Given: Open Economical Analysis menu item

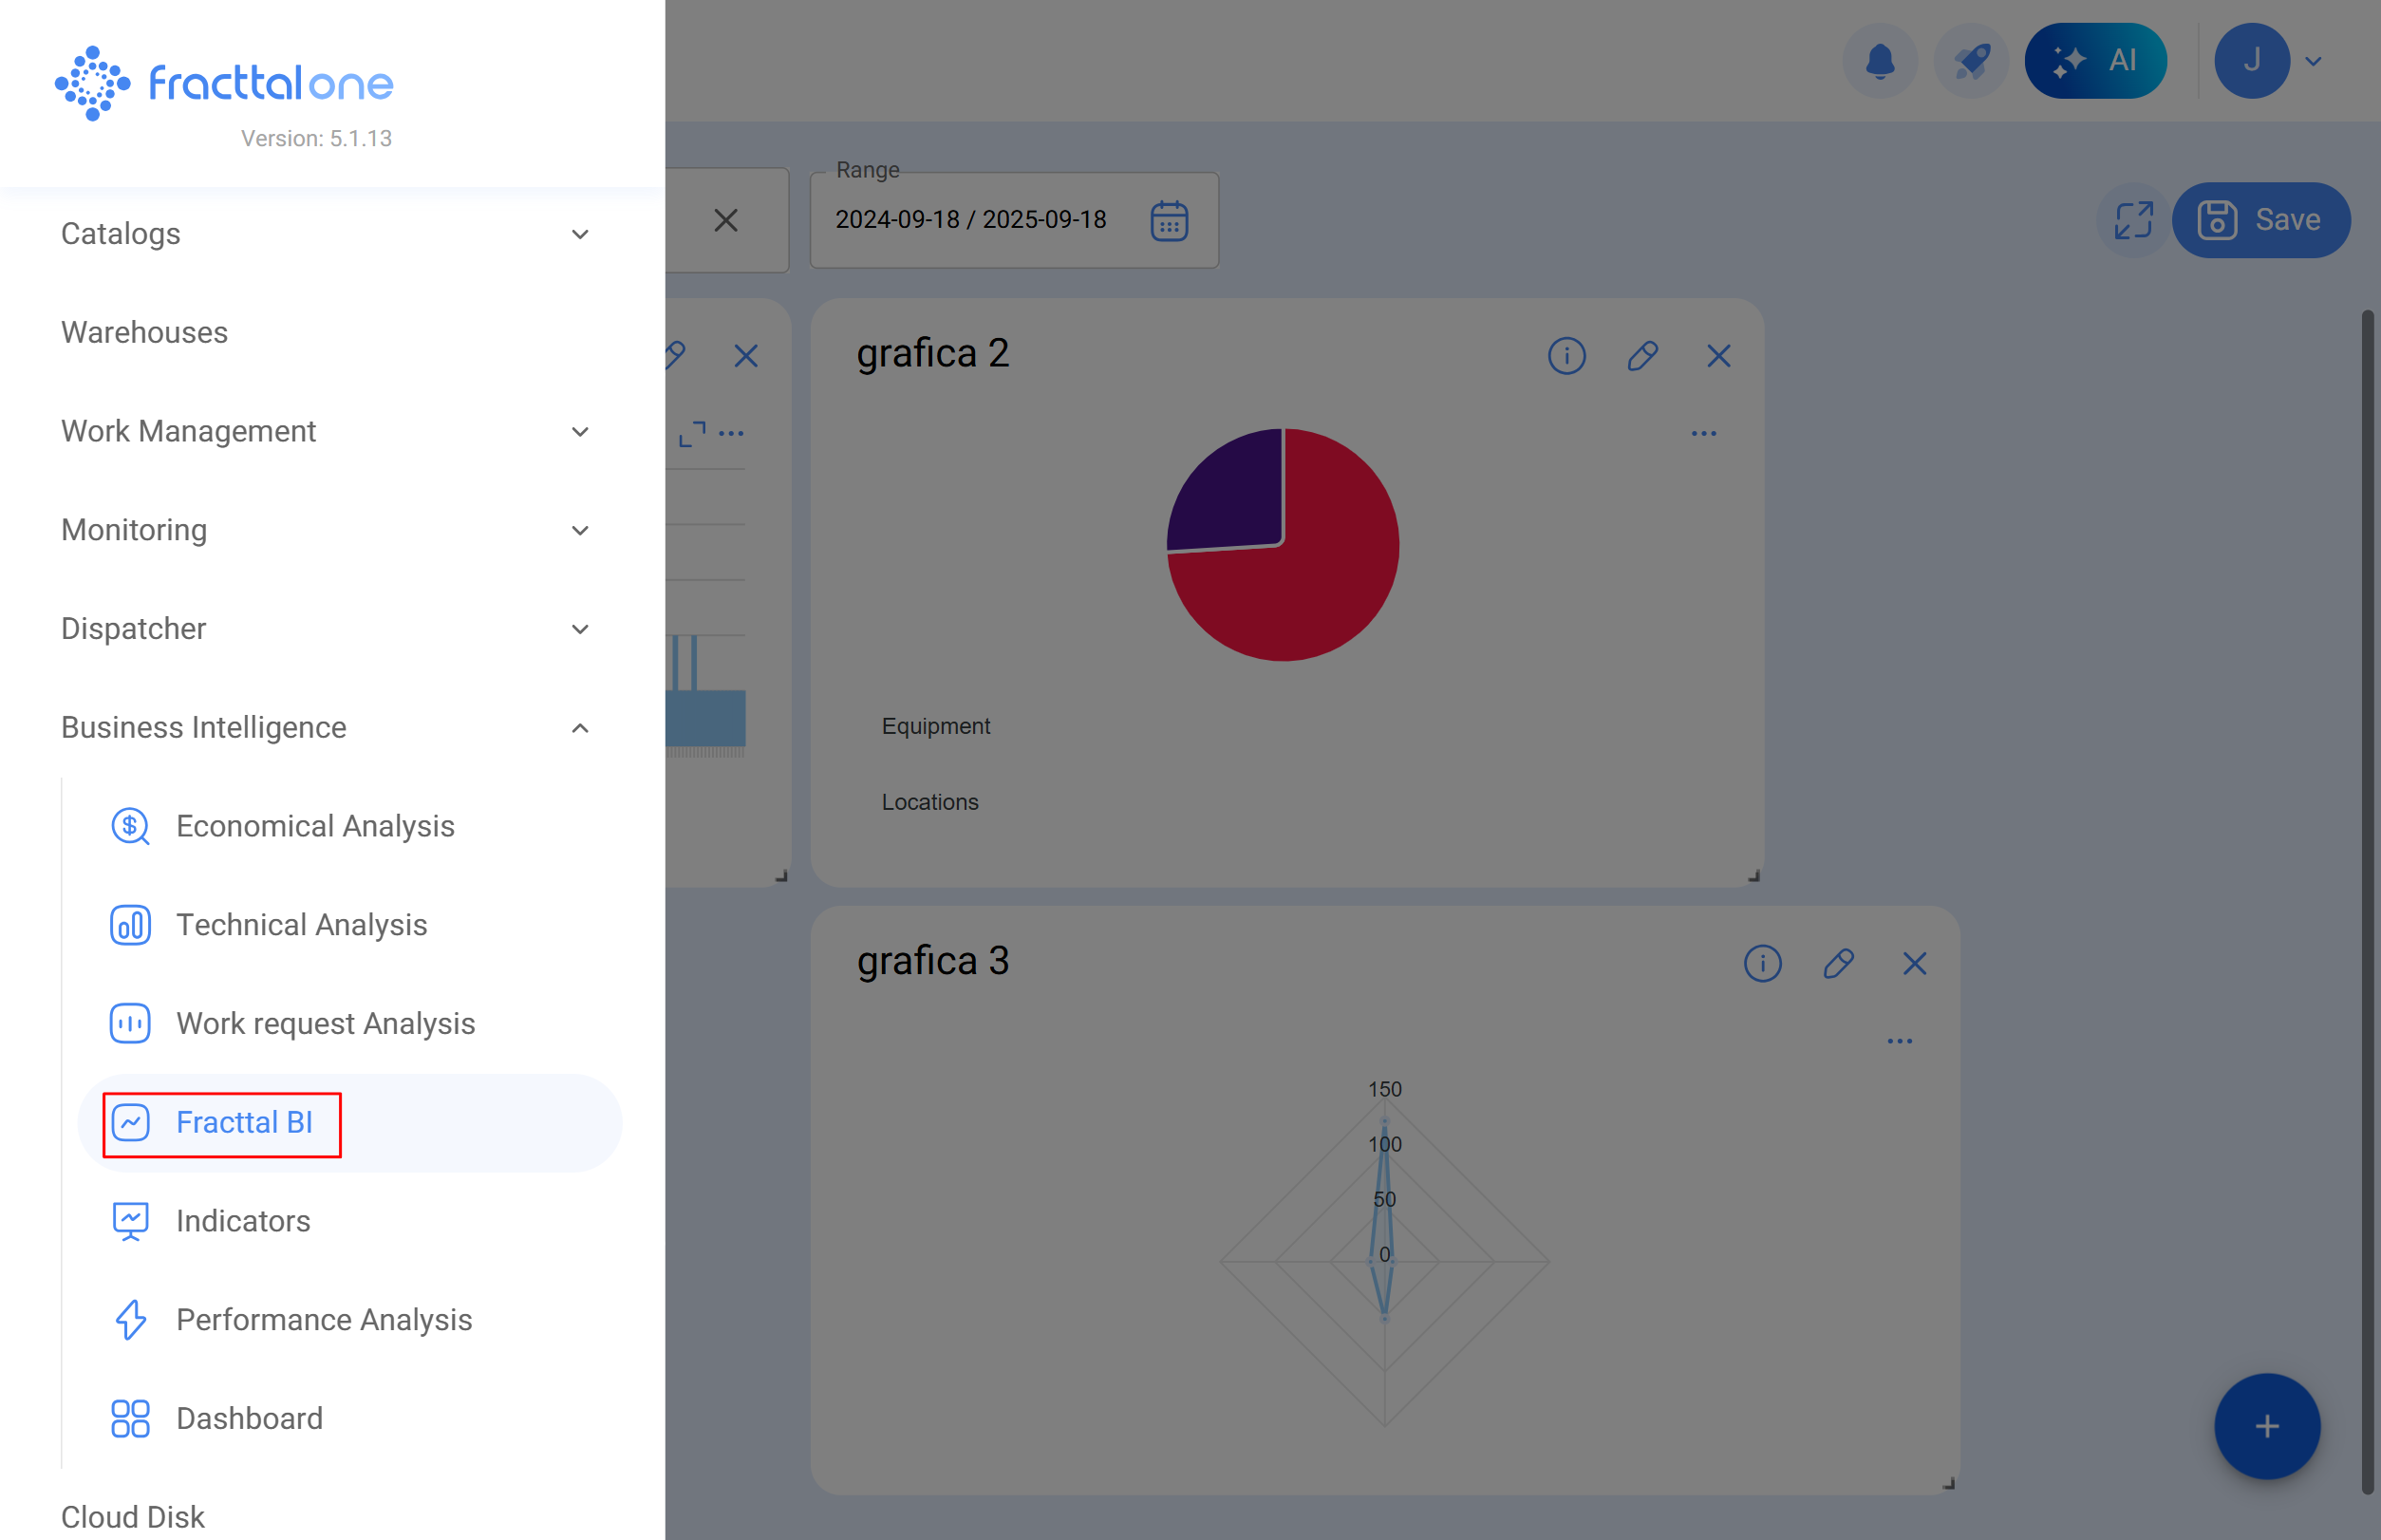Looking at the screenshot, I should (314, 826).
